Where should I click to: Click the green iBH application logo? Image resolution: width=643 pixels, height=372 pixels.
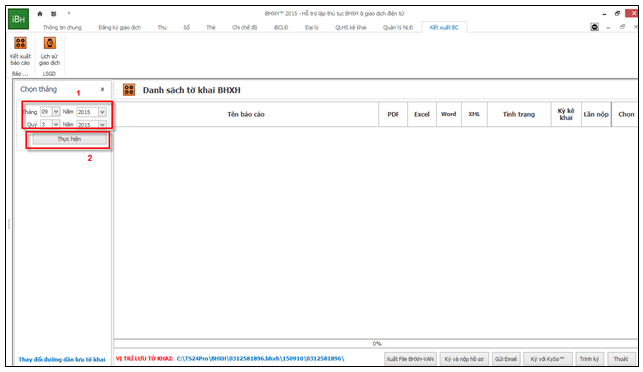pos(18,19)
